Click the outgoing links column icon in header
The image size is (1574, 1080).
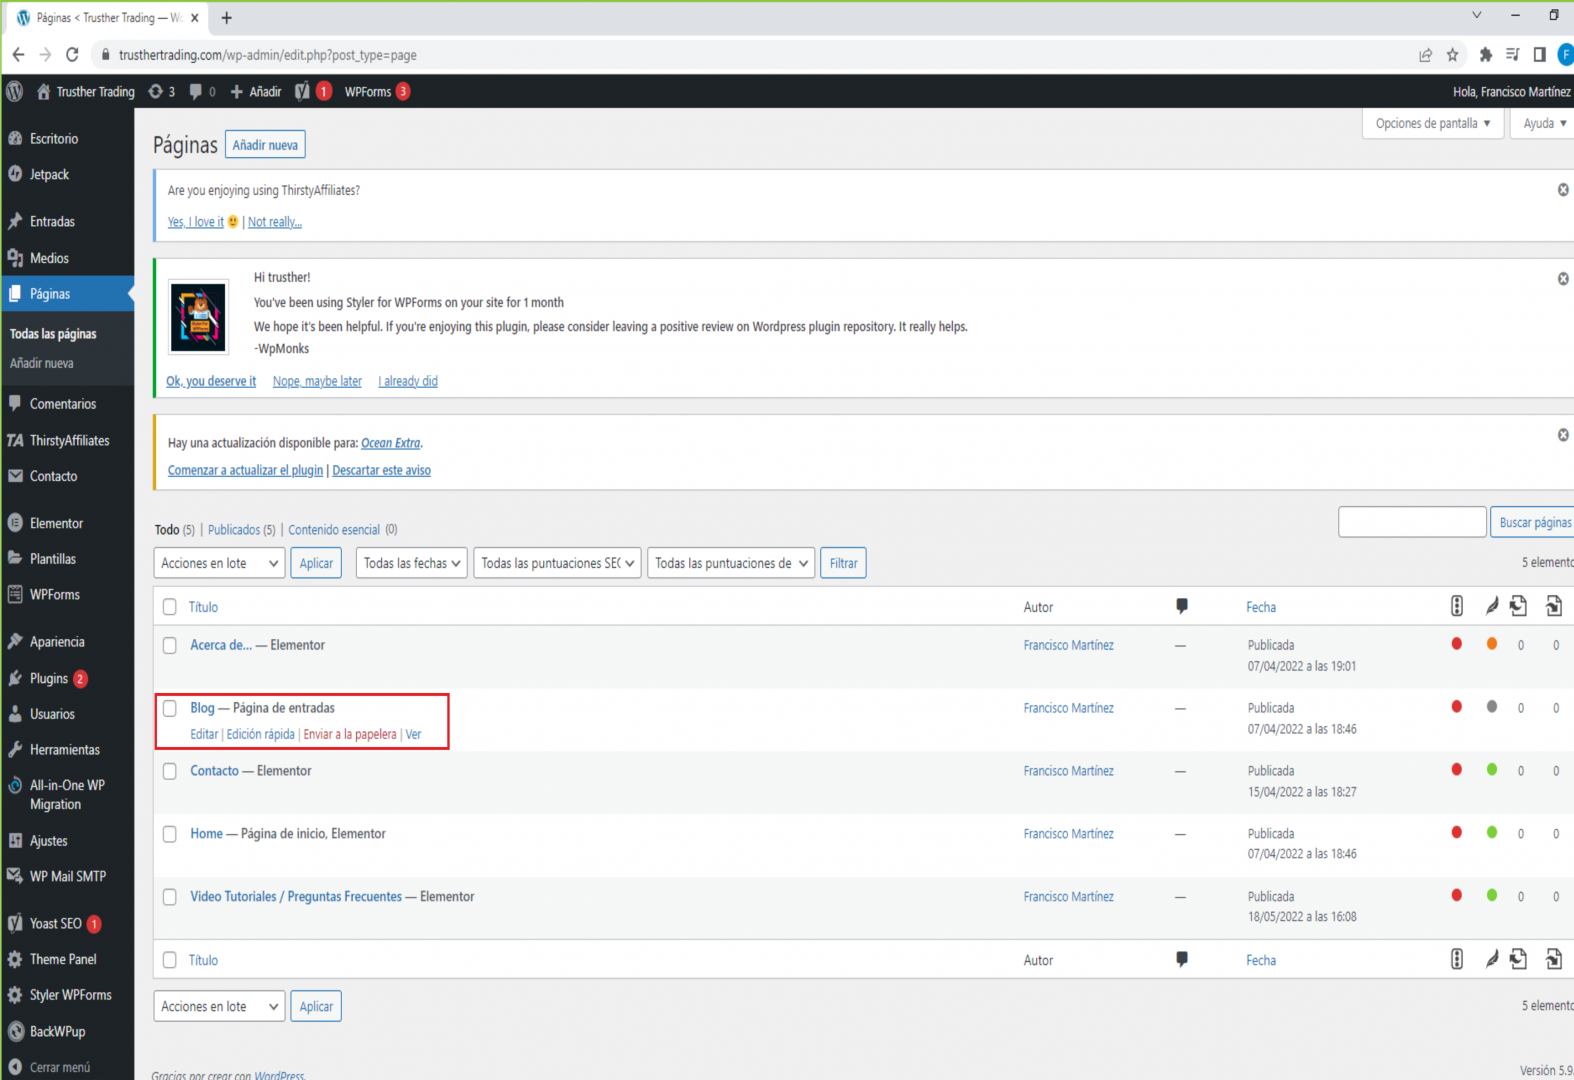pos(1519,606)
